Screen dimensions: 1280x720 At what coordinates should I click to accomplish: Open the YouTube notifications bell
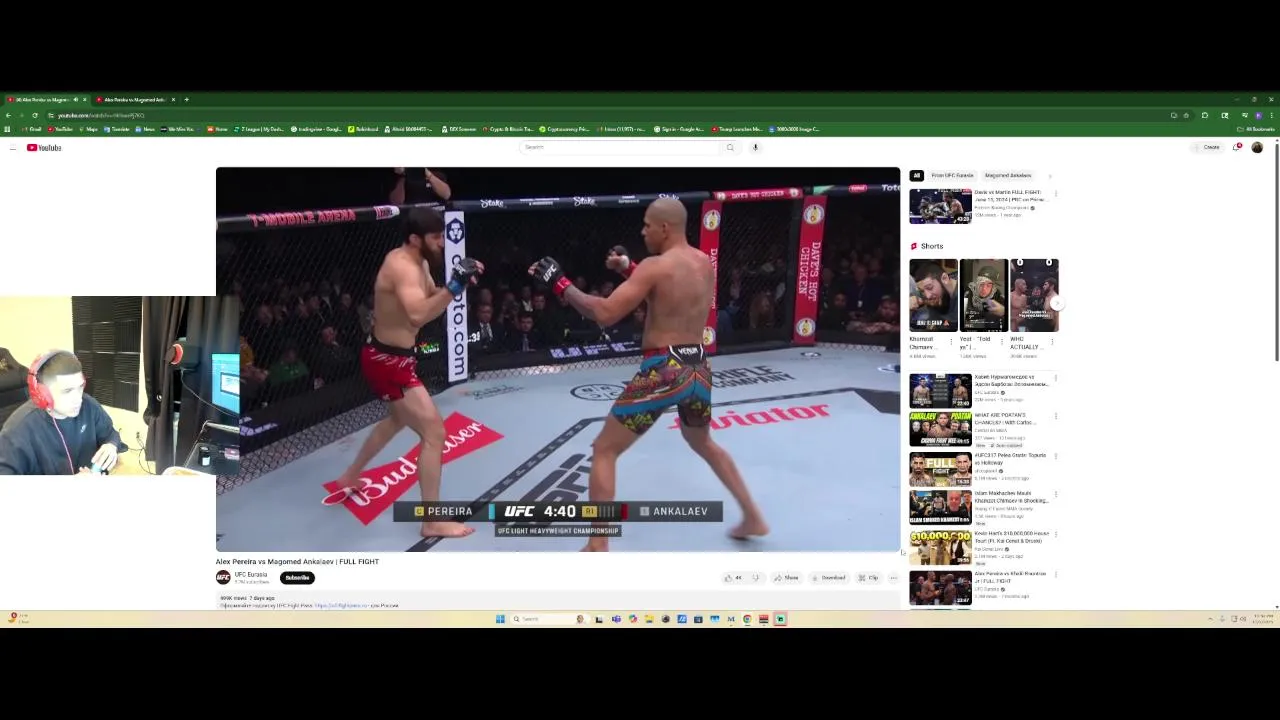[x=1236, y=147]
